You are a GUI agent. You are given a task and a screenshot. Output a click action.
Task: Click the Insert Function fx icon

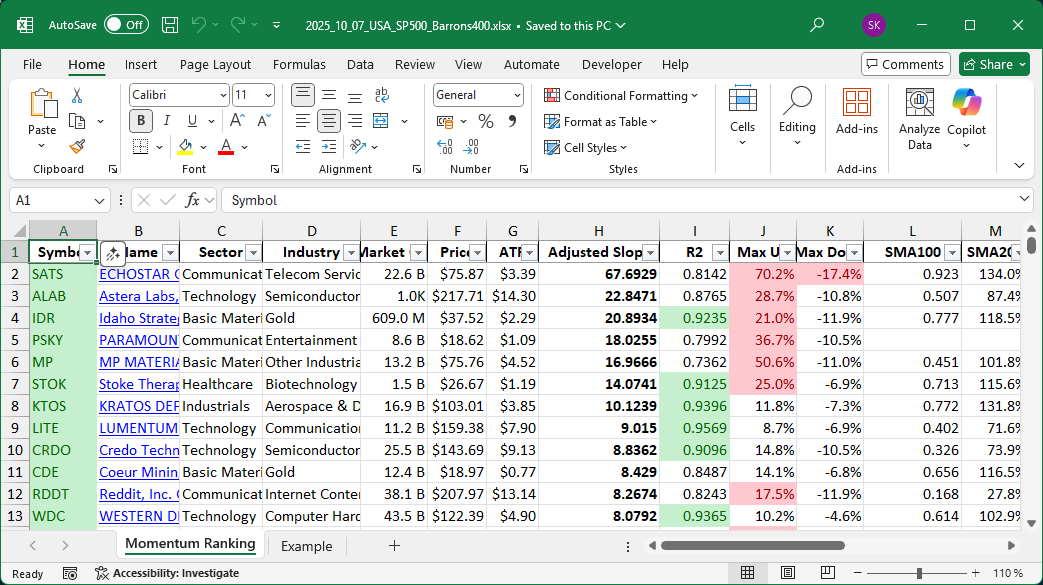(x=194, y=200)
